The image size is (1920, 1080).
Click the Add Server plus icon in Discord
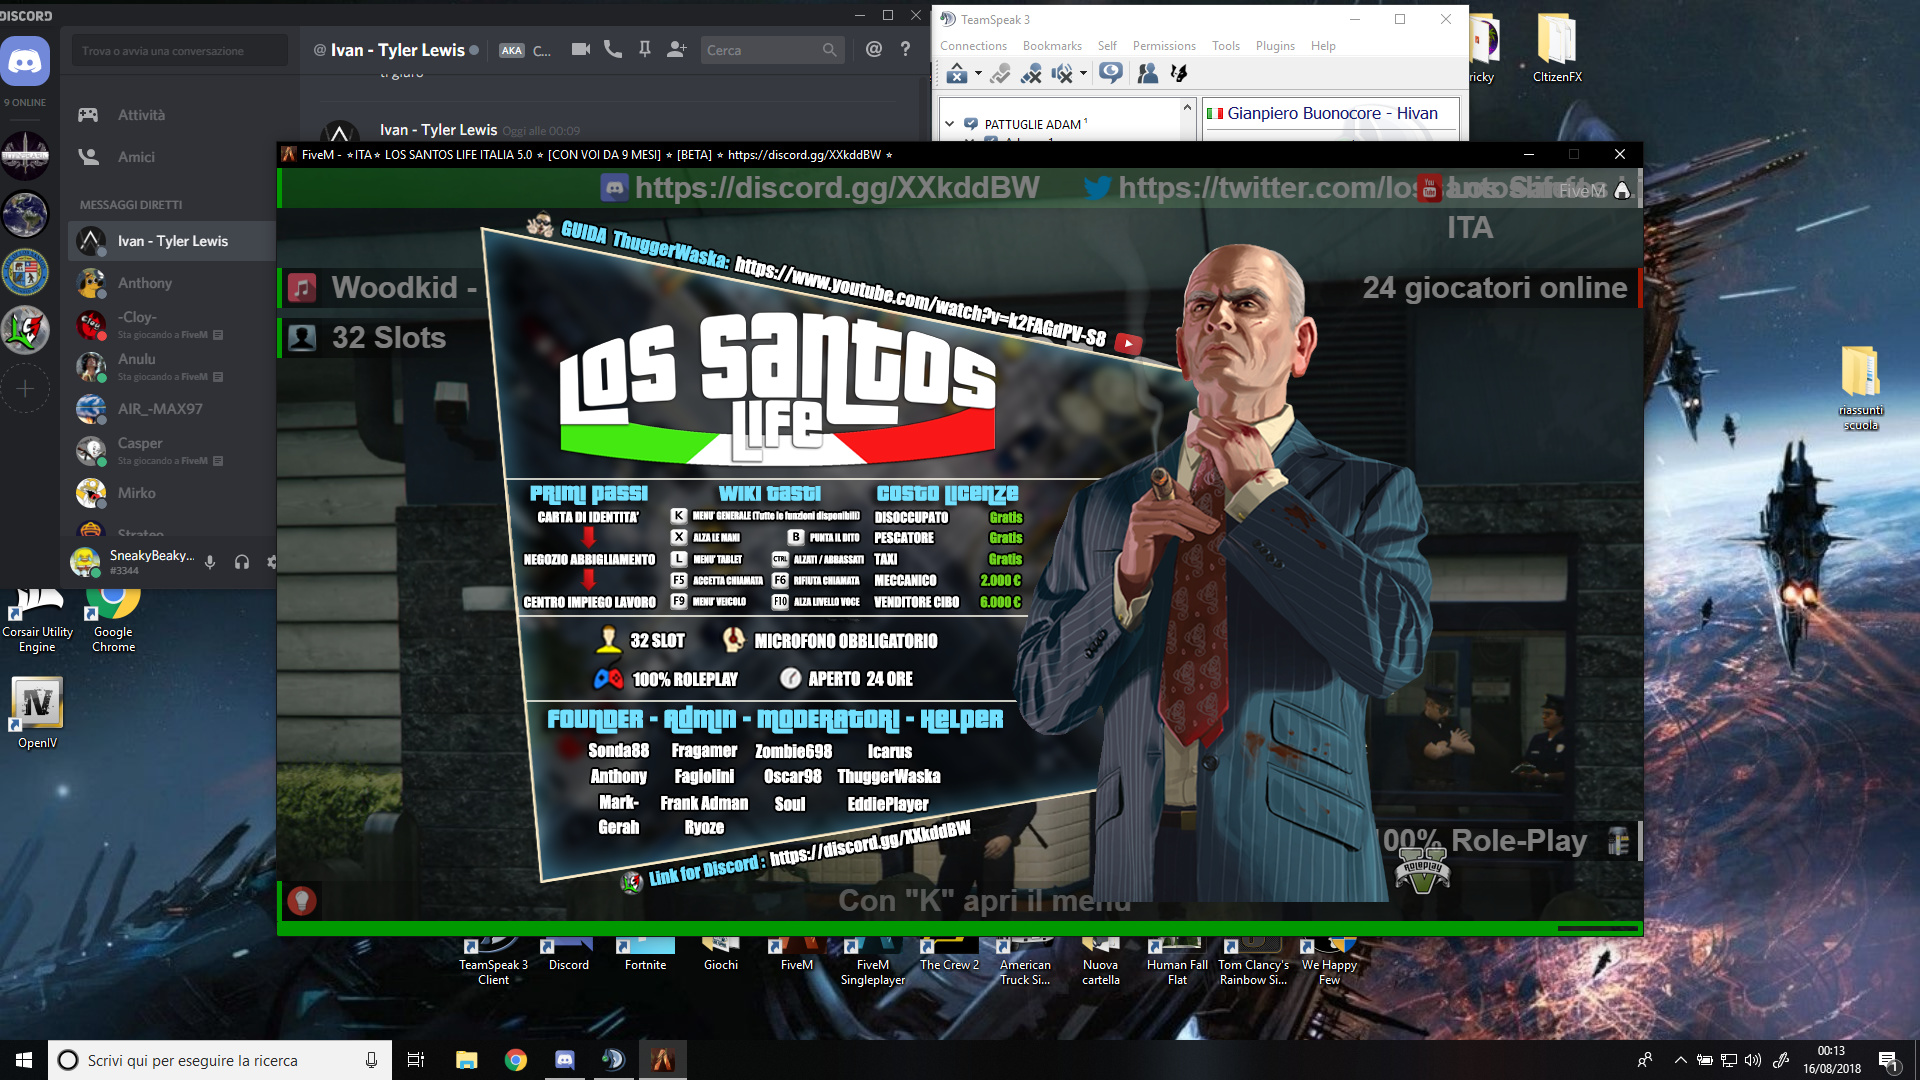tap(25, 389)
